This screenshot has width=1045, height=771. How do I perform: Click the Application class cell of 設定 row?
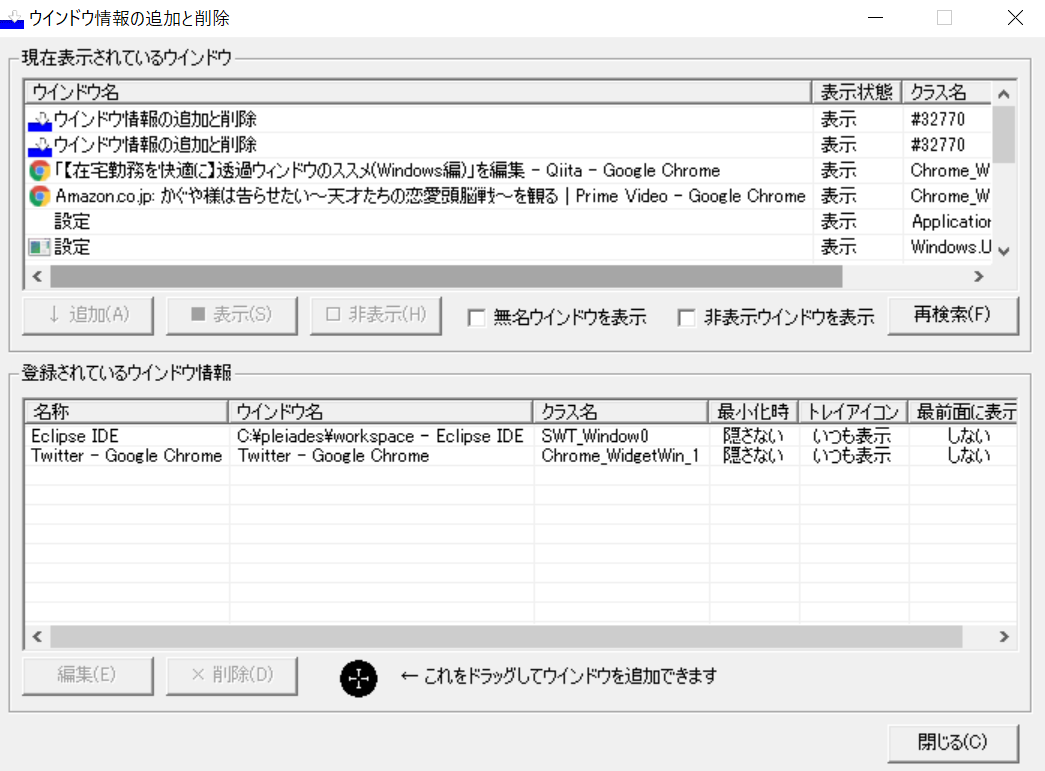click(x=950, y=221)
